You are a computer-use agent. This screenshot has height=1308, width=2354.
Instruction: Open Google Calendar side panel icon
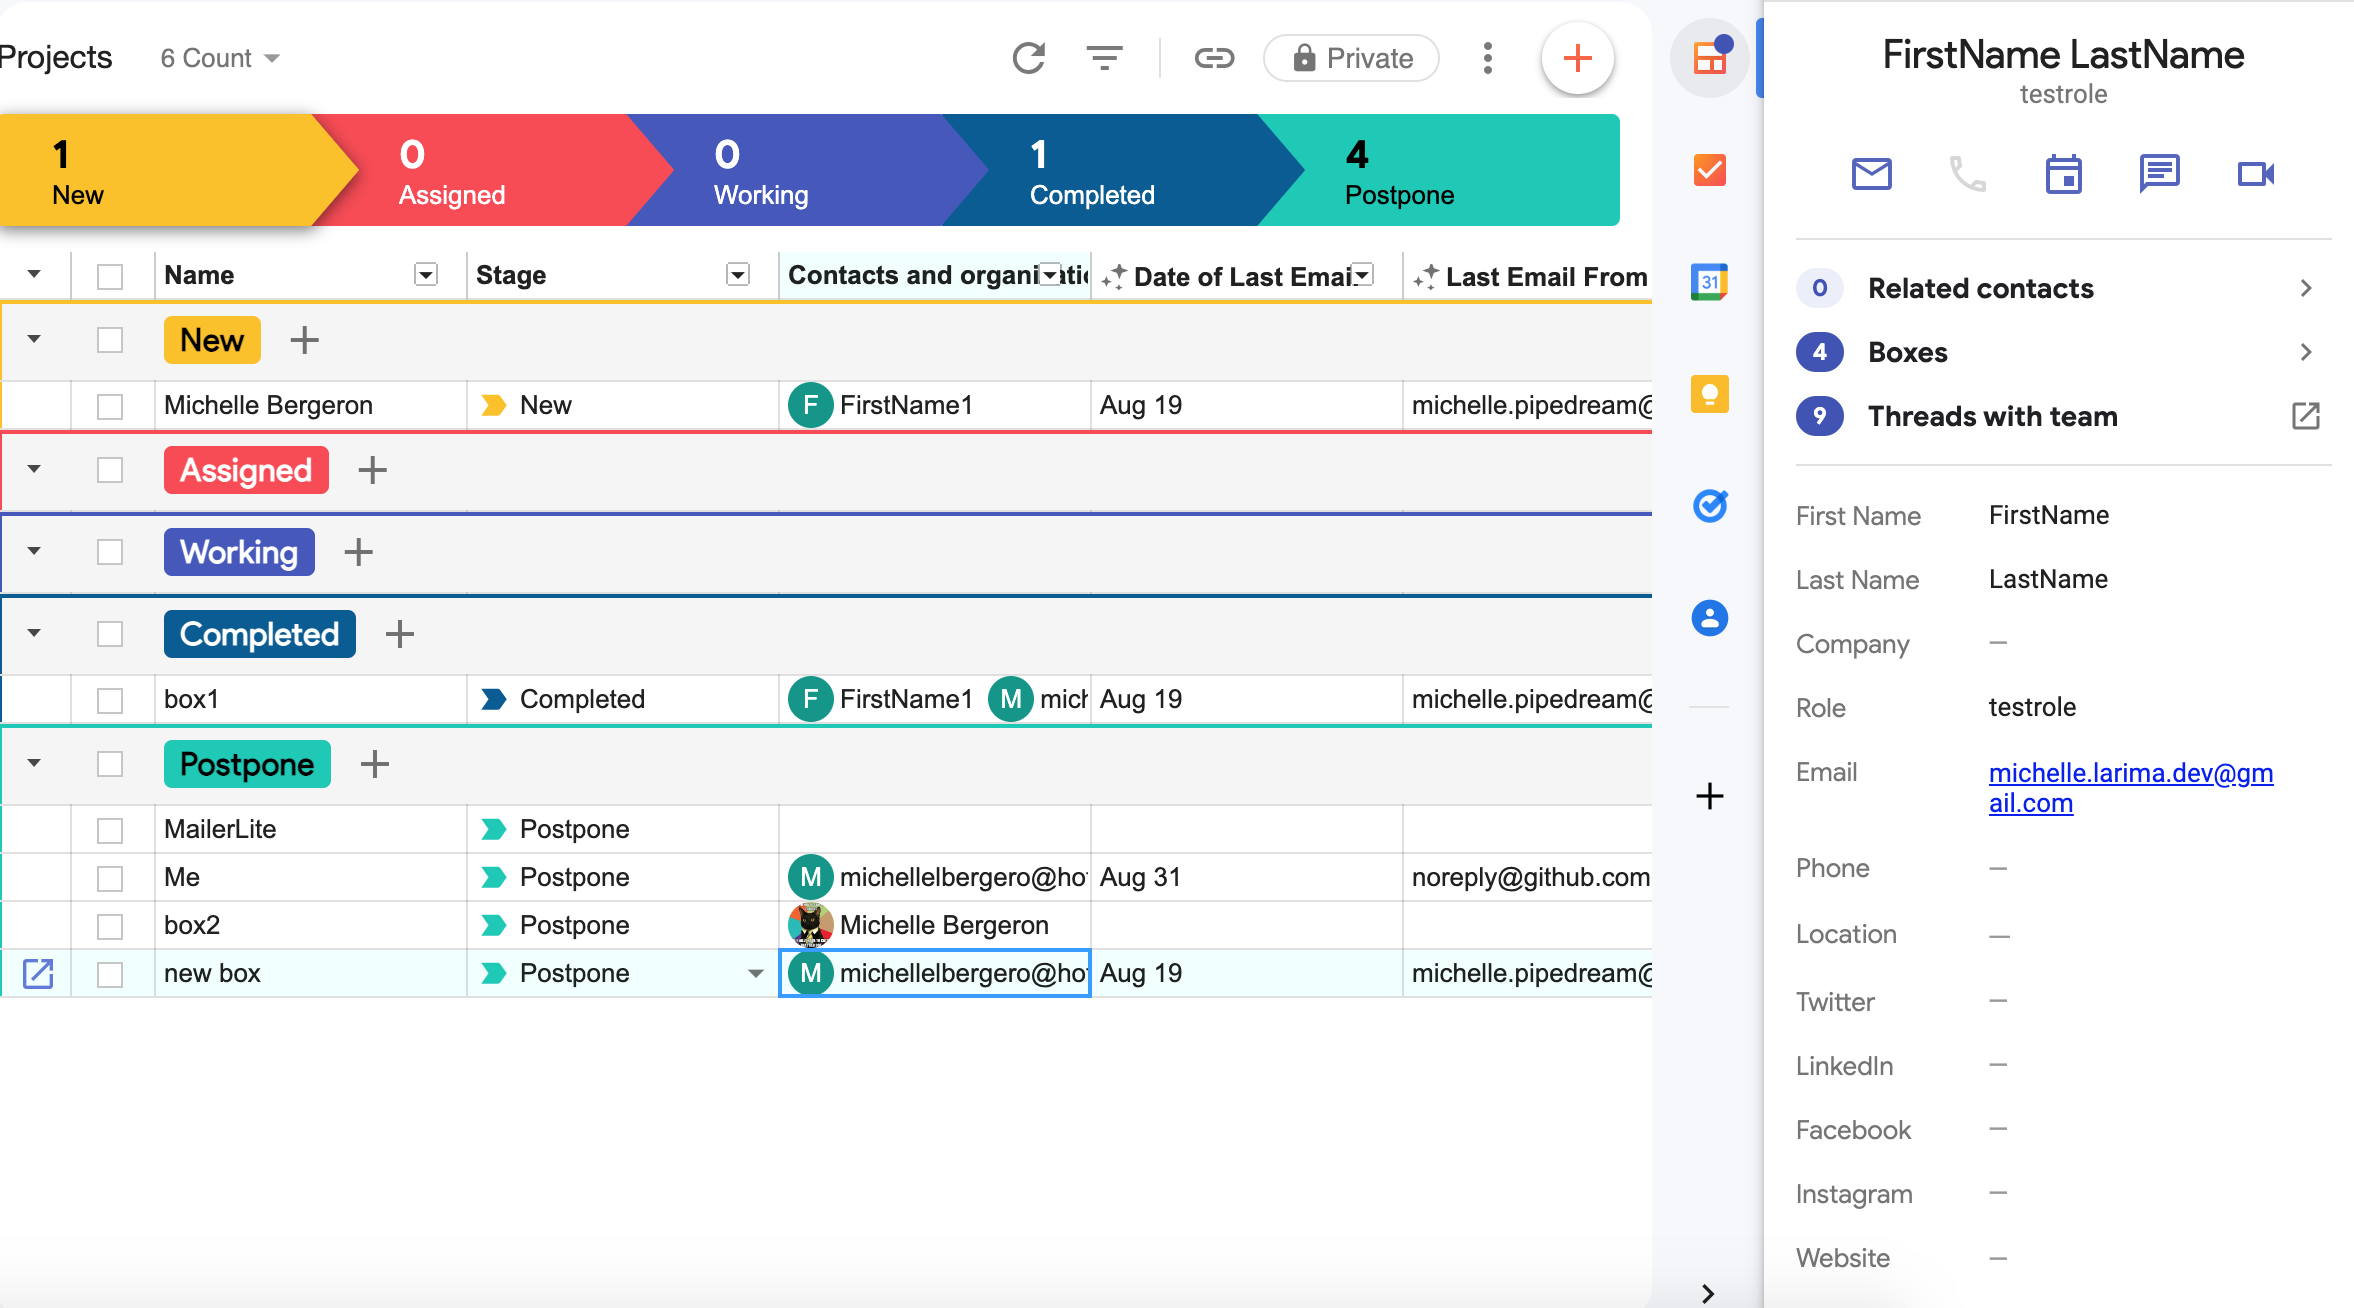(1710, 282)
